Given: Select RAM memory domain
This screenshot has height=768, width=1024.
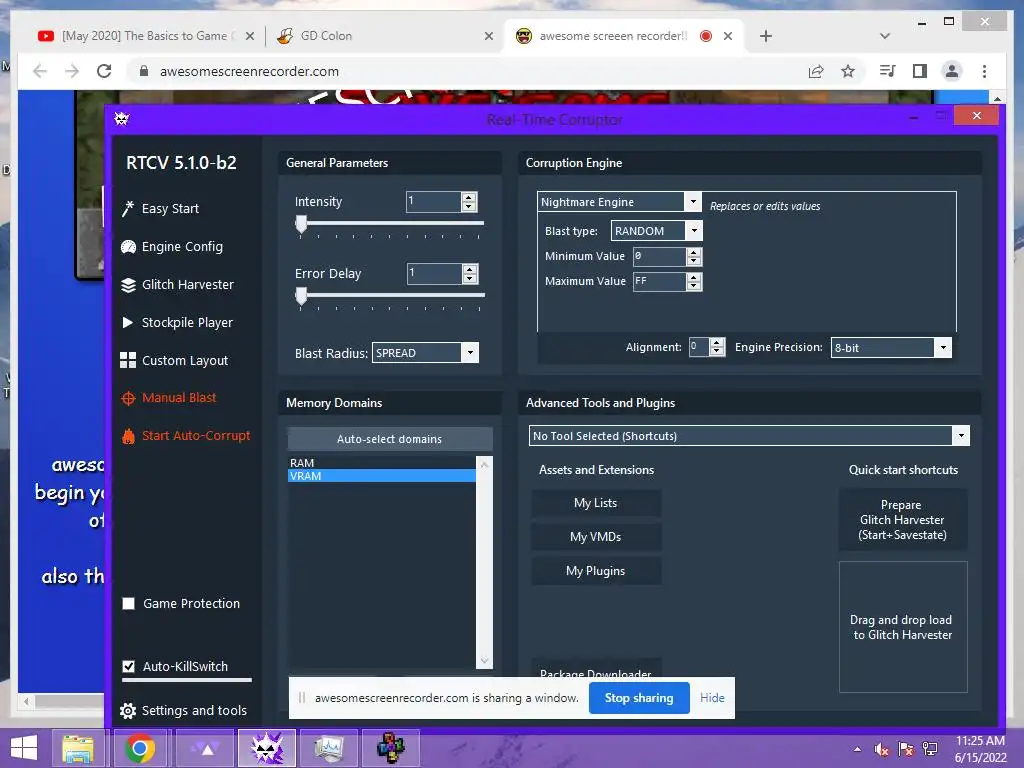Looking at the screenshot, I should [381, 462].
